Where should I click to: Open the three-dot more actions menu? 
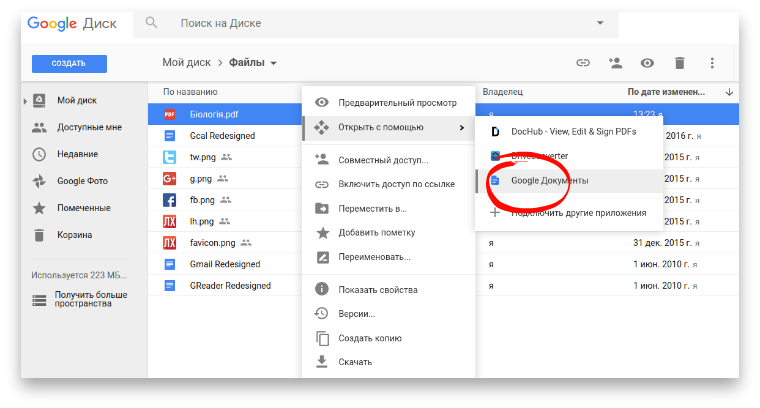coord(712,63)
